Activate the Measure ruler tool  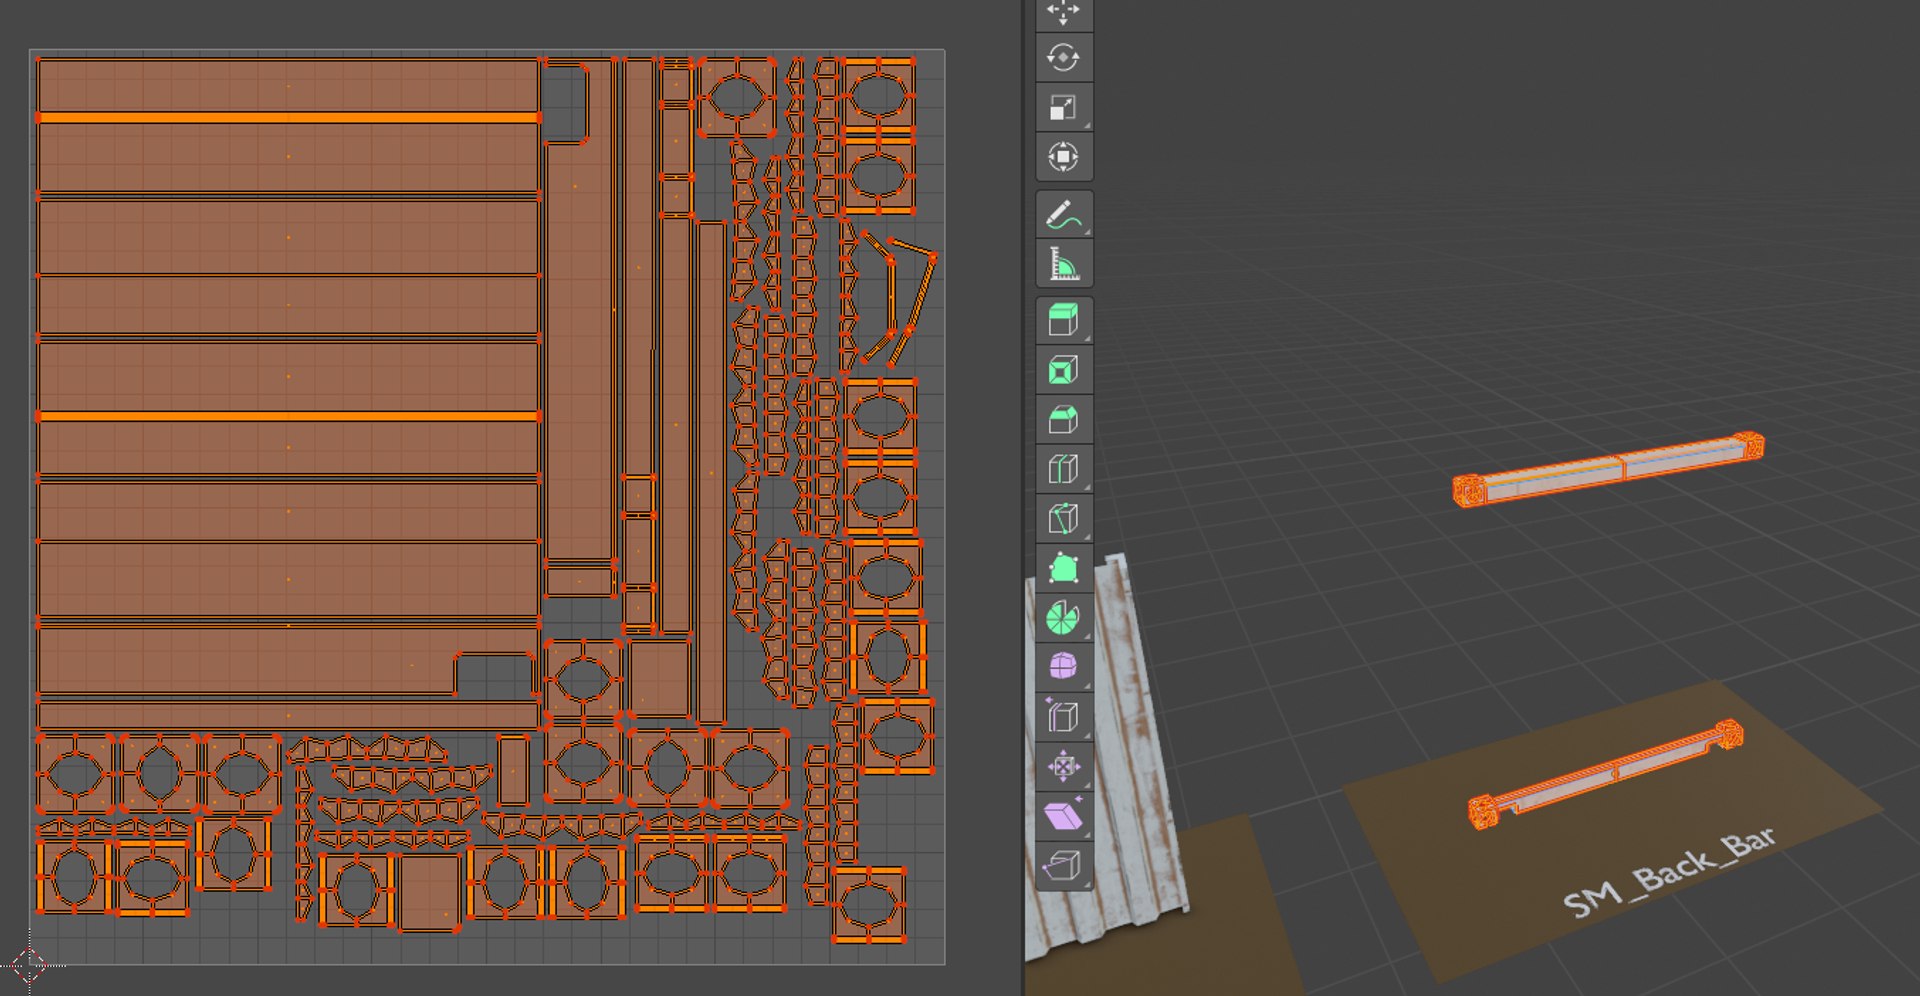1063,264
